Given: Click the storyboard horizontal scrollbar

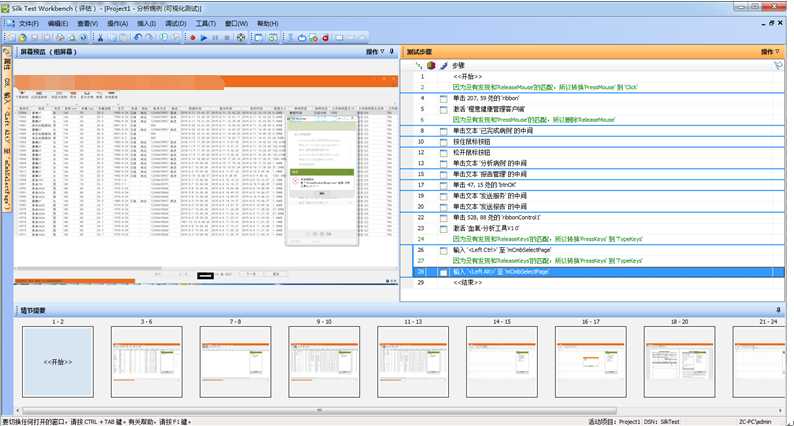Looking at the screenshot, I should coord(319,410).
